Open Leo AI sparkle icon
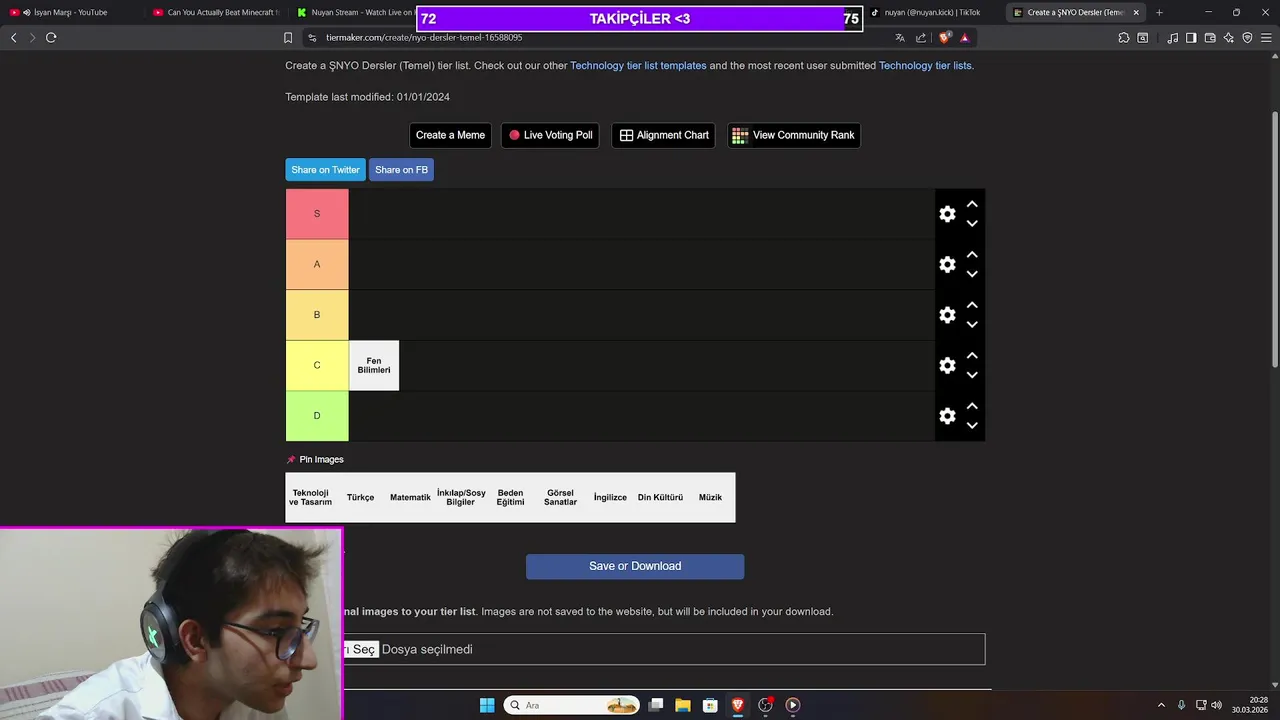The image size is (1280, 720). pyautogui.click(x=1229, y=38)
